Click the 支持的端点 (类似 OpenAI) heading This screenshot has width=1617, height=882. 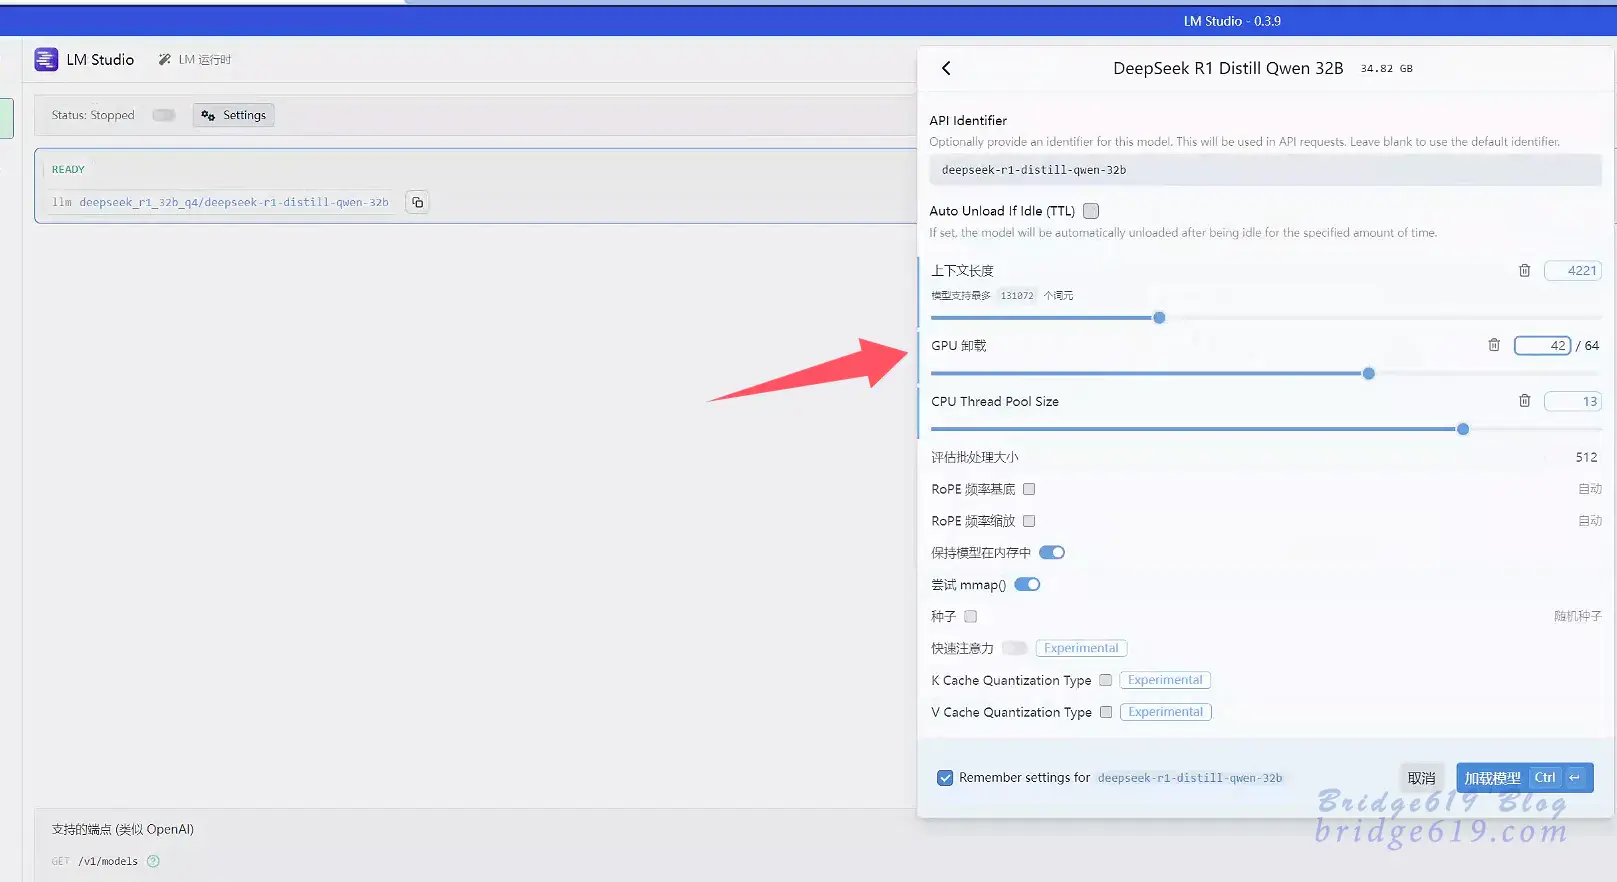tap(123, 829)
